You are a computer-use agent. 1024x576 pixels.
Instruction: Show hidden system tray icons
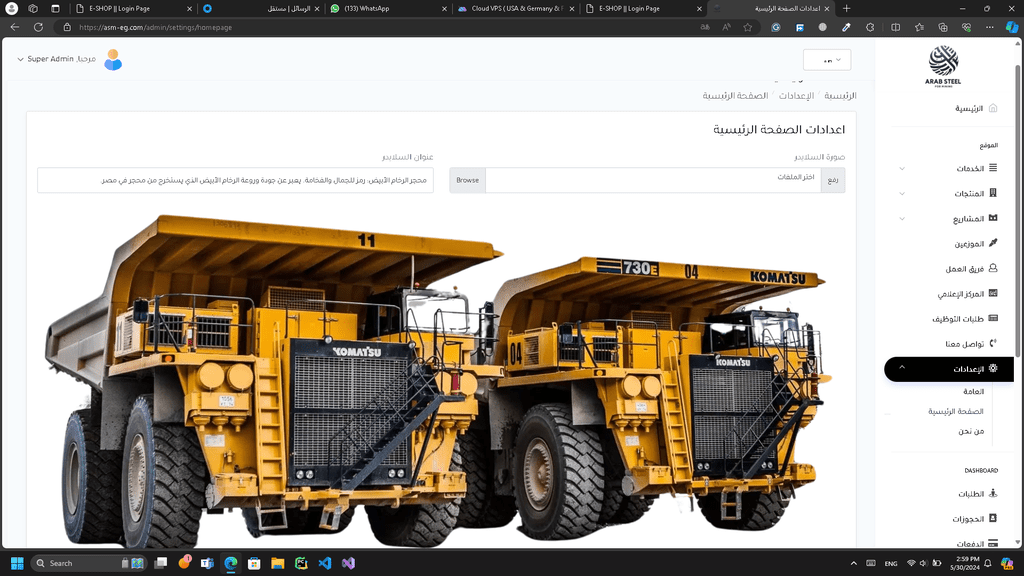tap(854, 563)
